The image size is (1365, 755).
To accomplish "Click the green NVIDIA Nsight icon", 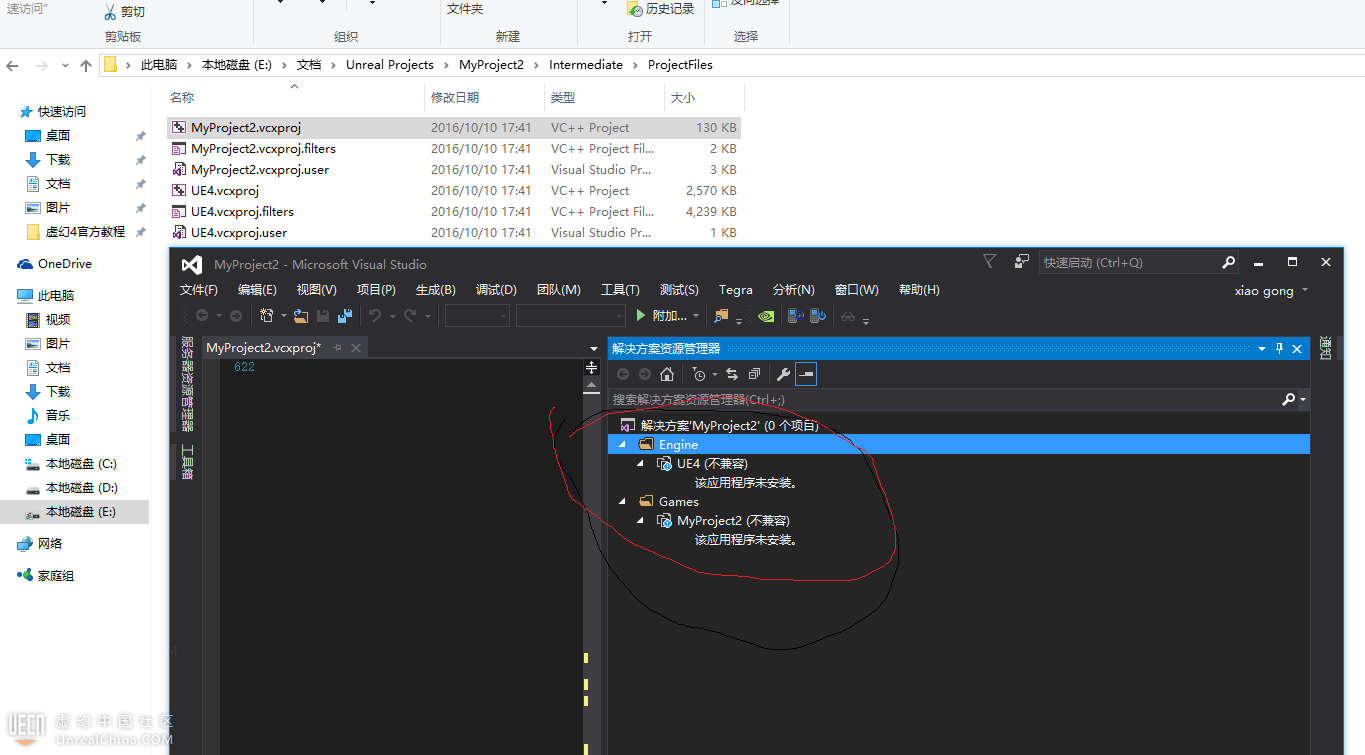I will pyautogui.click(x=765, y=316).
